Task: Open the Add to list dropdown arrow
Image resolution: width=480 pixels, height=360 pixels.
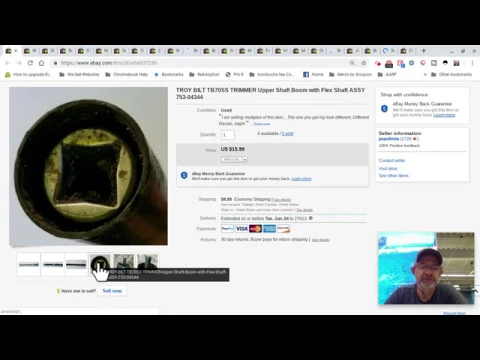Action: coord(245,160)
